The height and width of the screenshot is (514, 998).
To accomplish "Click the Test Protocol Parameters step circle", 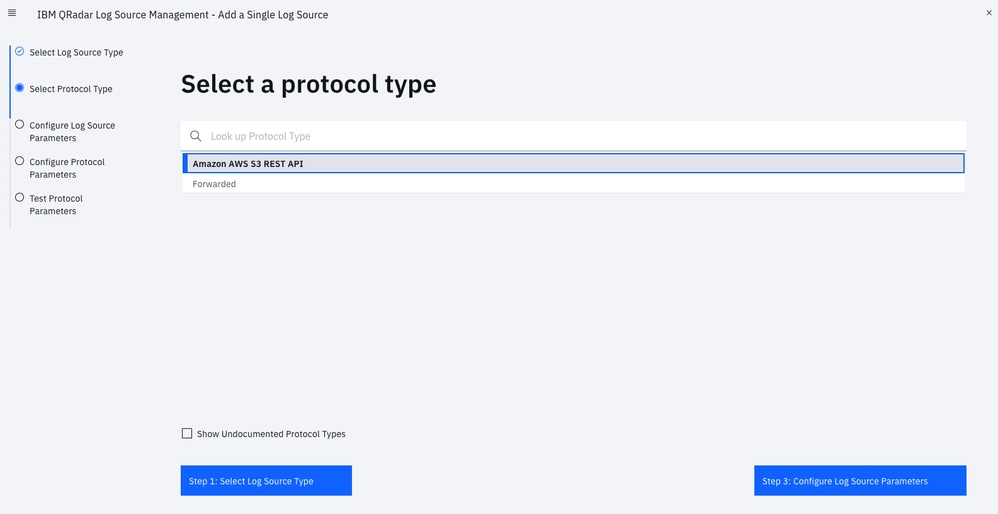I will click(x=19, y=198).
